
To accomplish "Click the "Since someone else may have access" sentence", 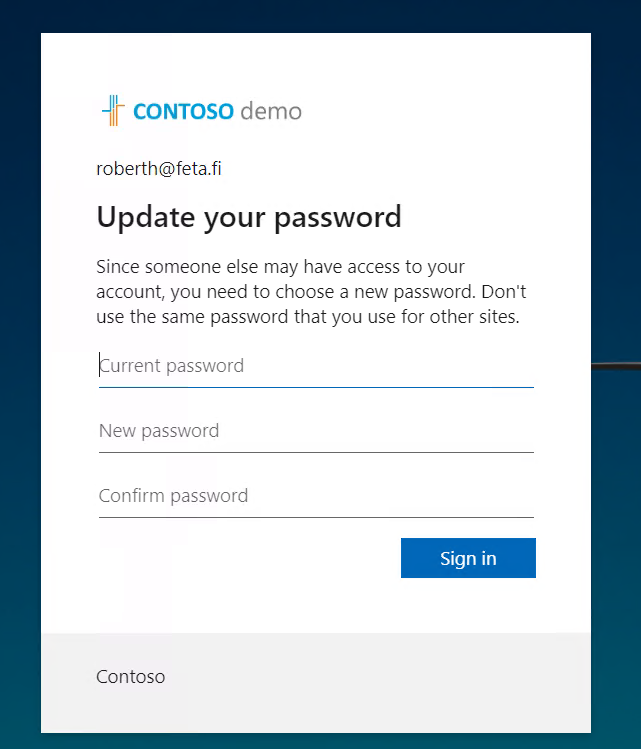I will click(x=260, y=267).
